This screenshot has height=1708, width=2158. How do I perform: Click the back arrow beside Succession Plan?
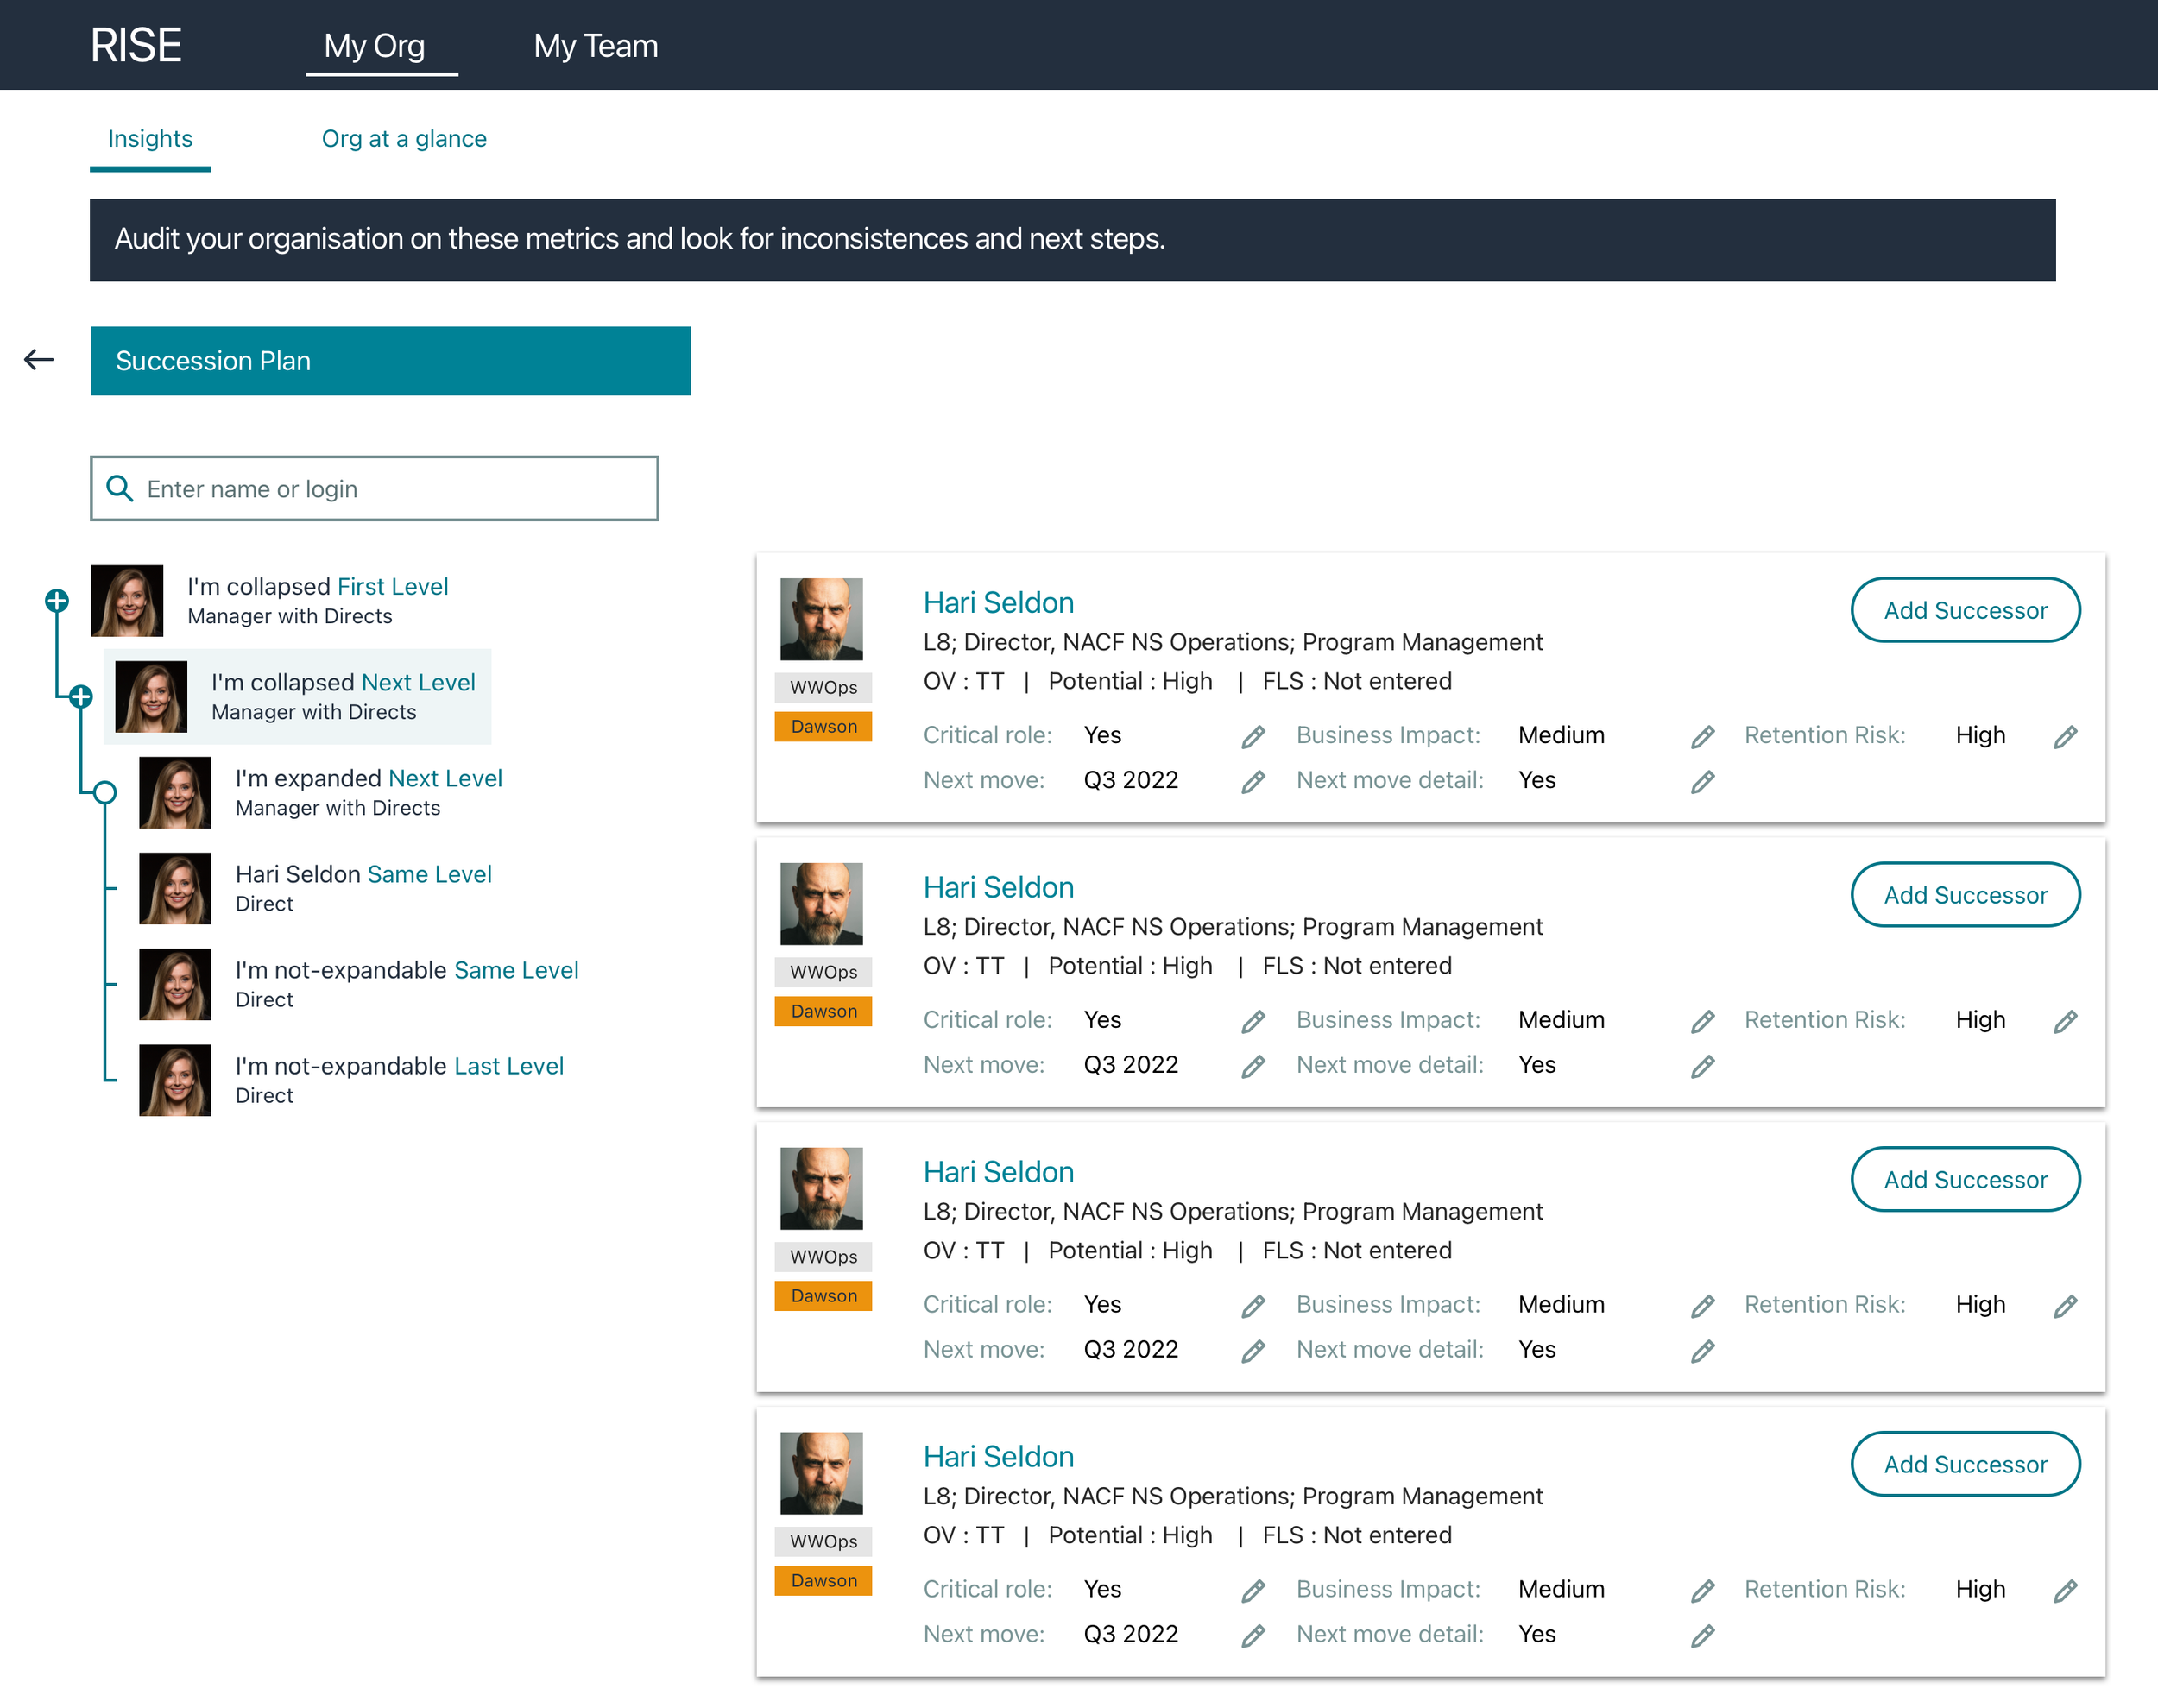pos(38,360)
